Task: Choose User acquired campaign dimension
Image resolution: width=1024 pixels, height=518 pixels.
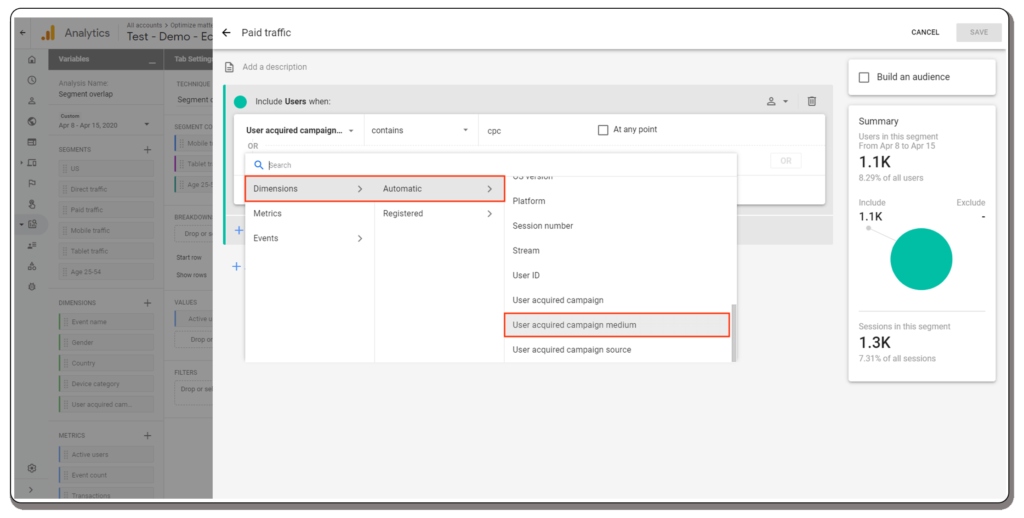Action: tap(618, 300)
